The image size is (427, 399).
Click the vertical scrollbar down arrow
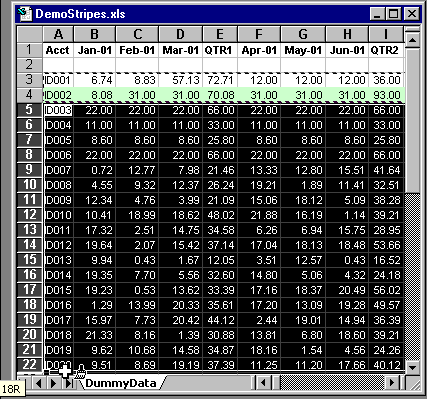point(412,368)
